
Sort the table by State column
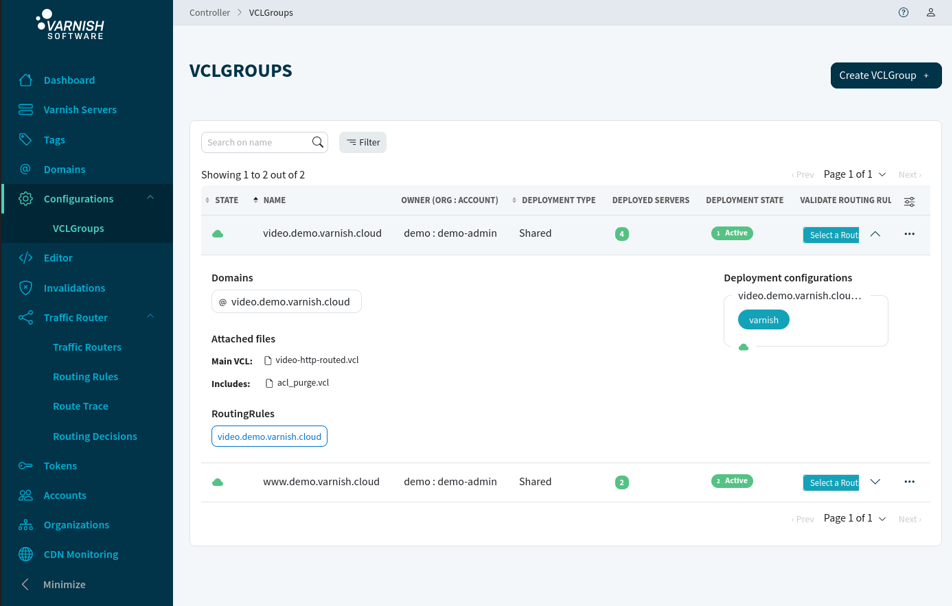[222, 200]
